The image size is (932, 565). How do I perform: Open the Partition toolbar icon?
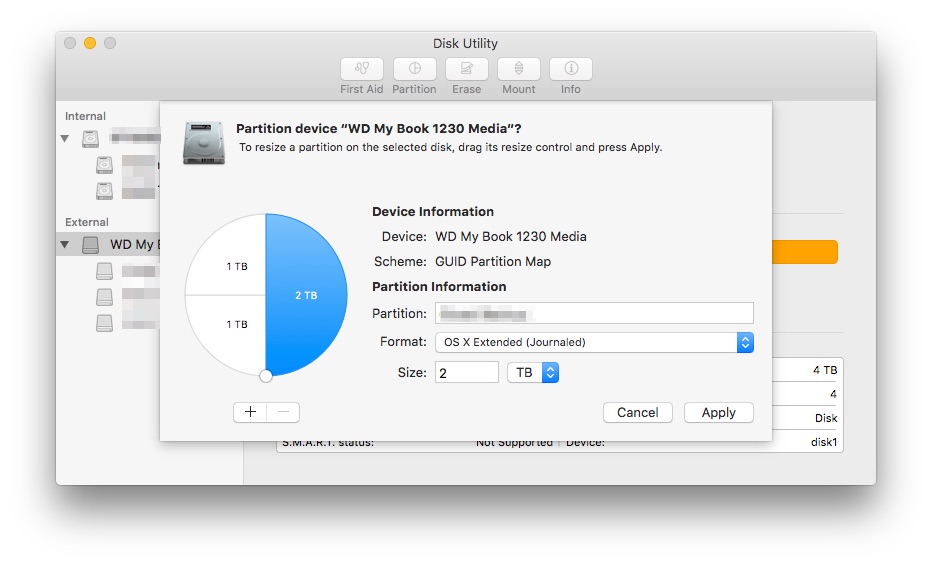414,69
